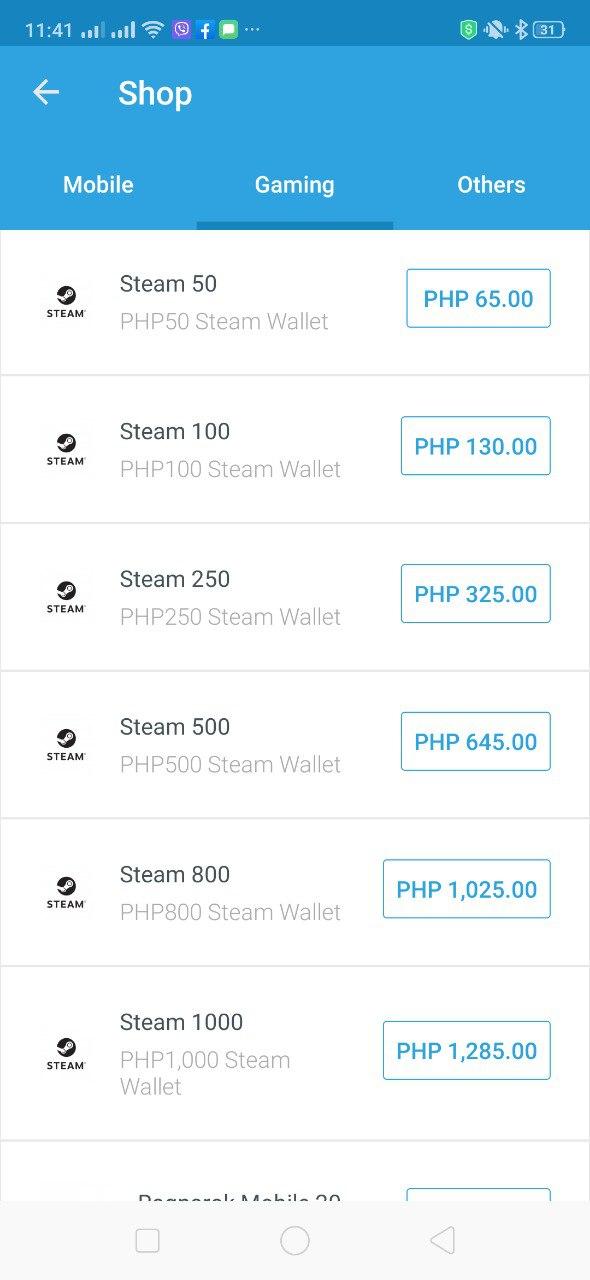Switch to the Others tab

click(x=491, y=185)
